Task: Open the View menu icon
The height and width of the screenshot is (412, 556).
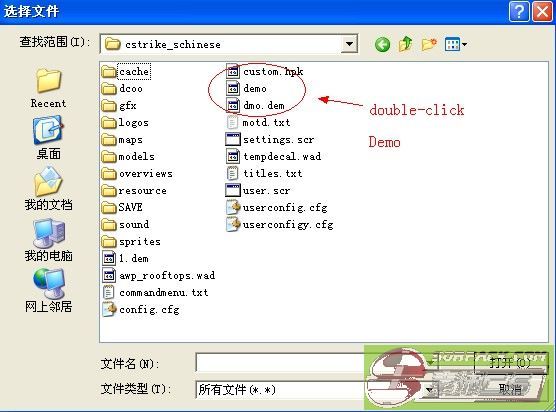Action: pyautogui.click(x=456, y=44)
